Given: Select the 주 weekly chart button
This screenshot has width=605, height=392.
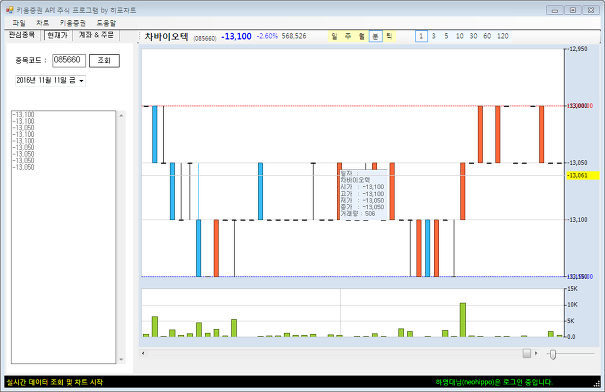Looking at the screenshot, I should click(x=348, y=36).
